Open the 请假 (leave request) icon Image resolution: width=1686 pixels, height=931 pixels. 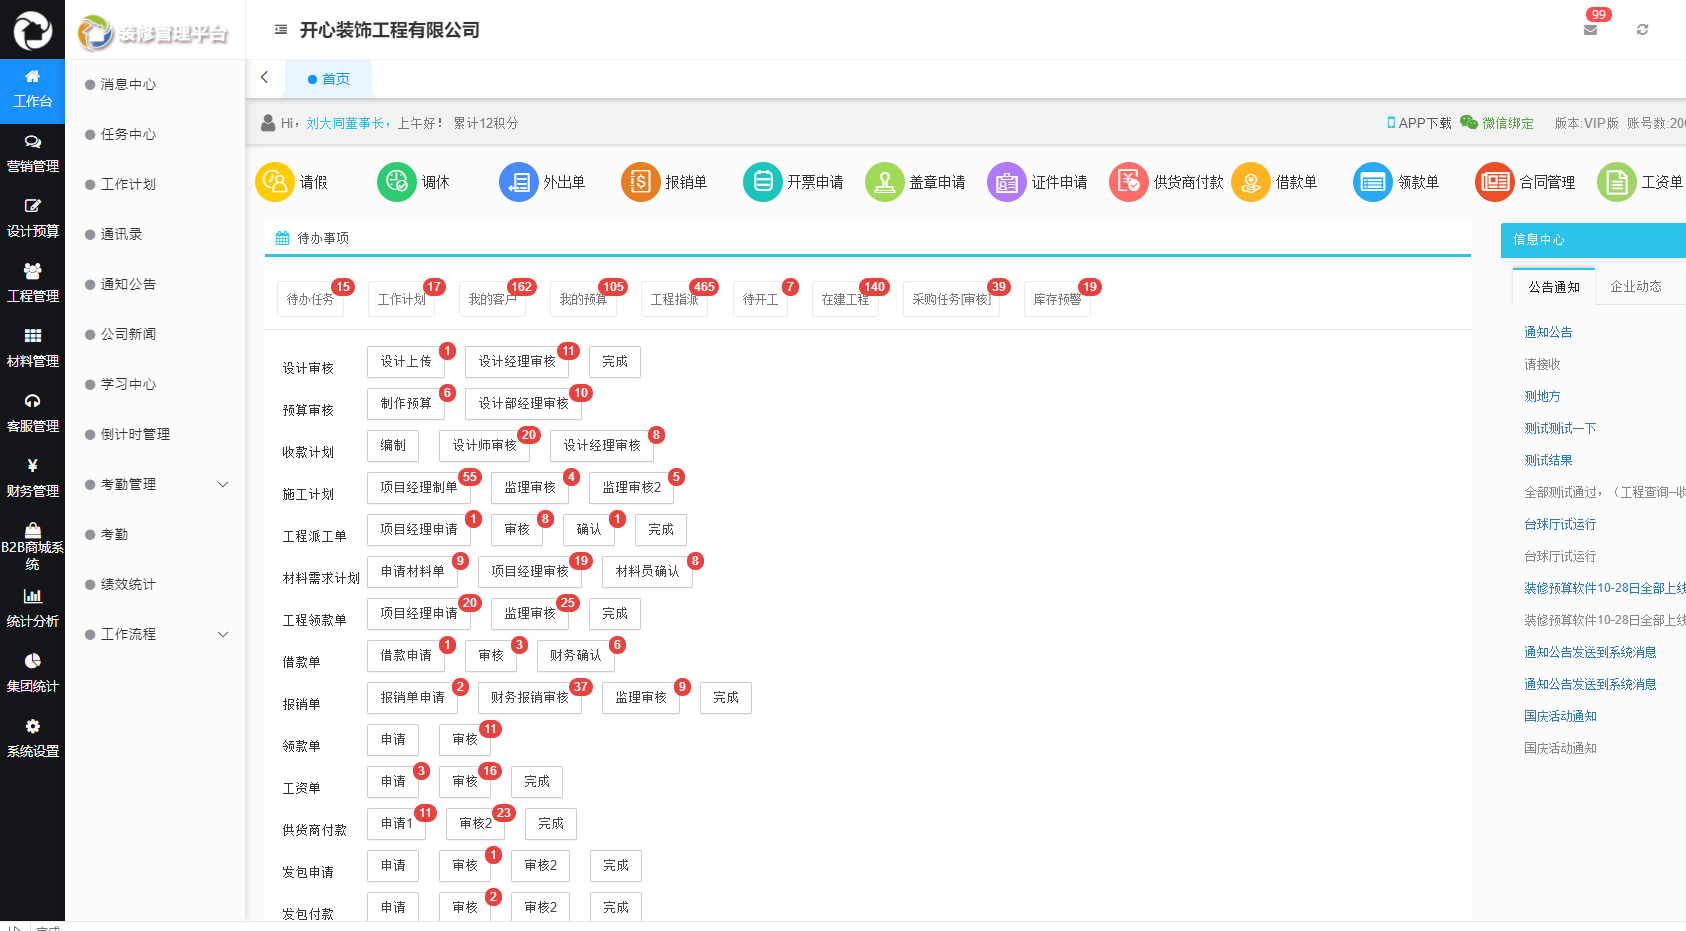click(x=274, y=182)
